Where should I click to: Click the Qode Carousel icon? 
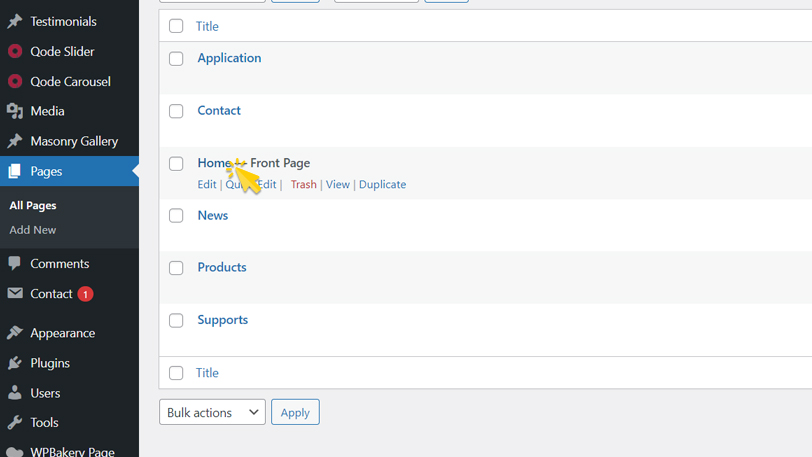(15, 81)
